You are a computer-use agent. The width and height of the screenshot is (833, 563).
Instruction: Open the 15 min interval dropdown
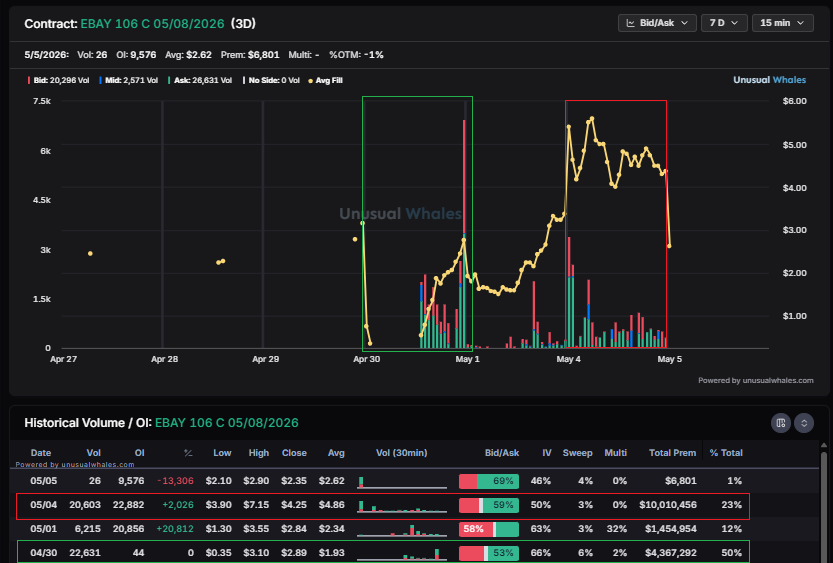(783, 23)
